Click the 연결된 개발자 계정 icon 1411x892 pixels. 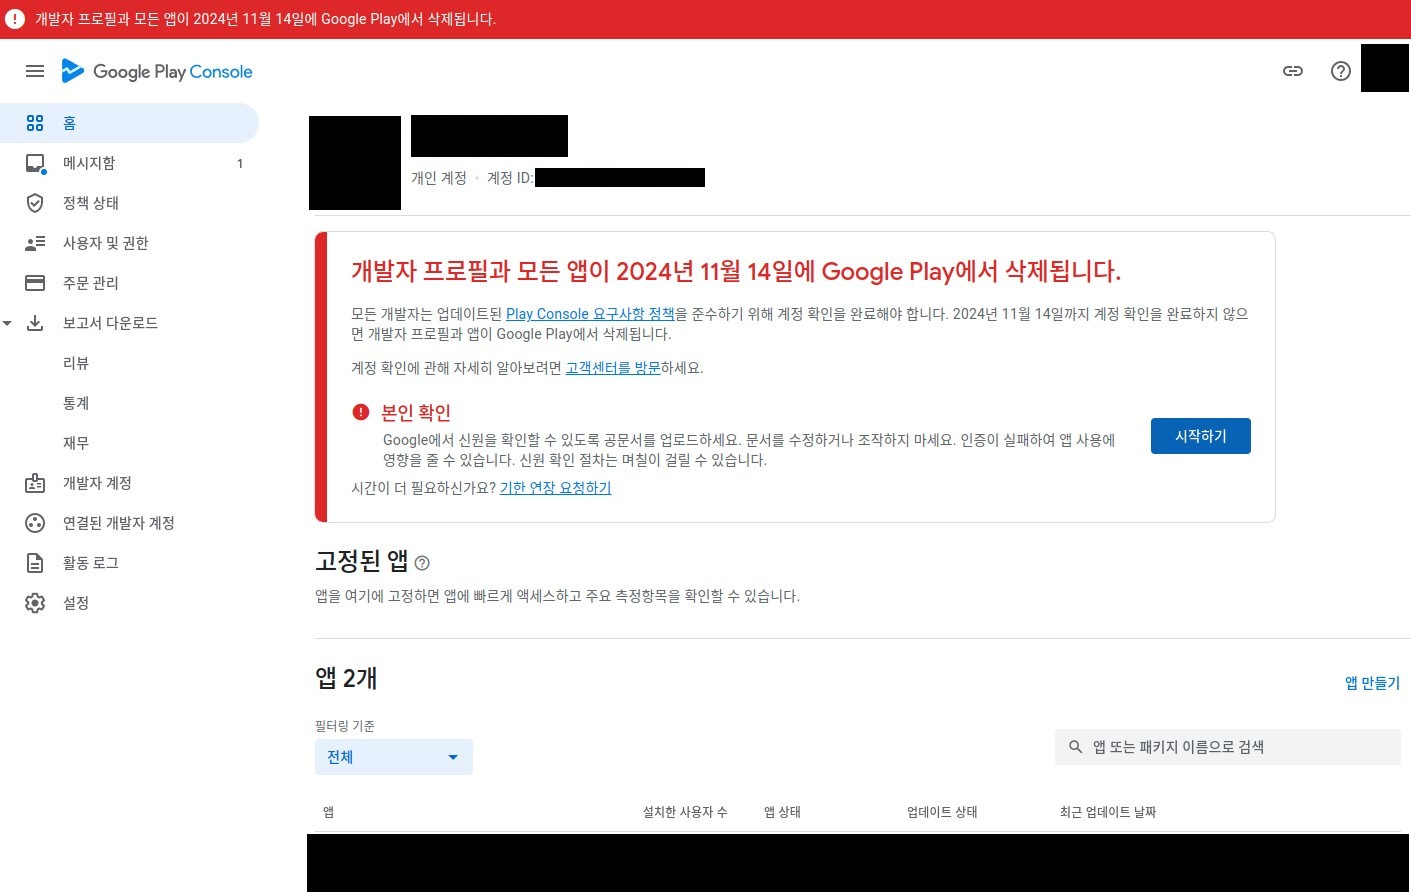[35, 523]
